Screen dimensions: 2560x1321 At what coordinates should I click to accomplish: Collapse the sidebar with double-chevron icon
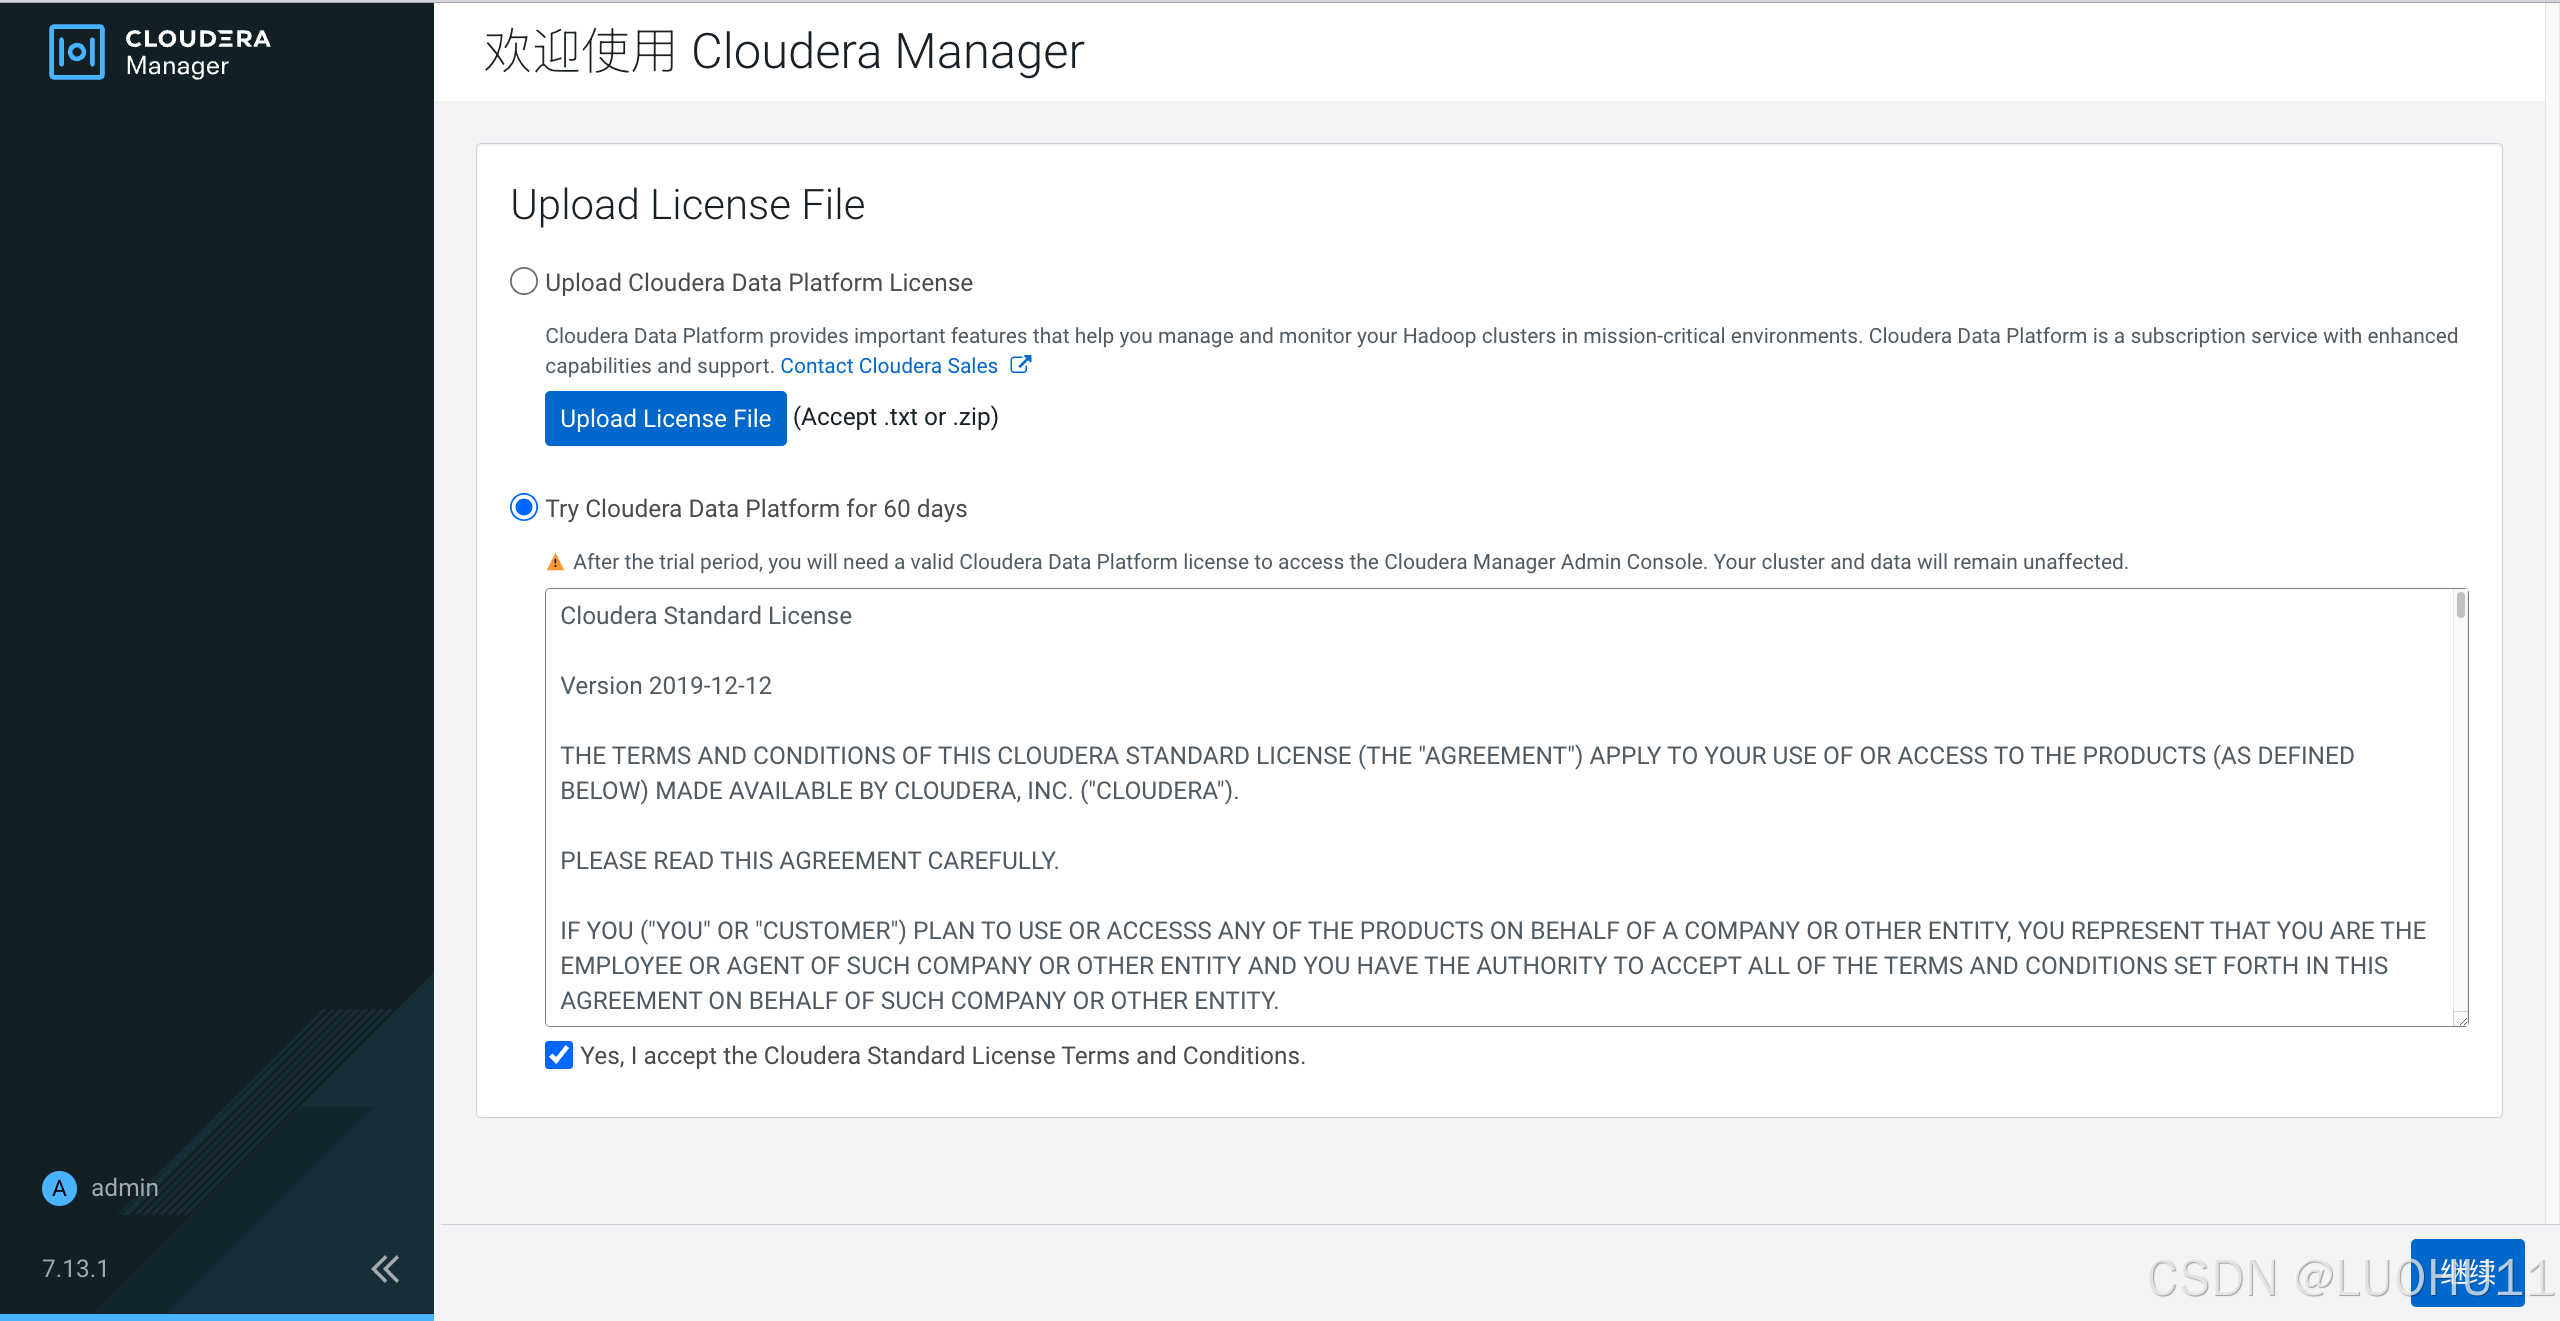(385, 1269)
